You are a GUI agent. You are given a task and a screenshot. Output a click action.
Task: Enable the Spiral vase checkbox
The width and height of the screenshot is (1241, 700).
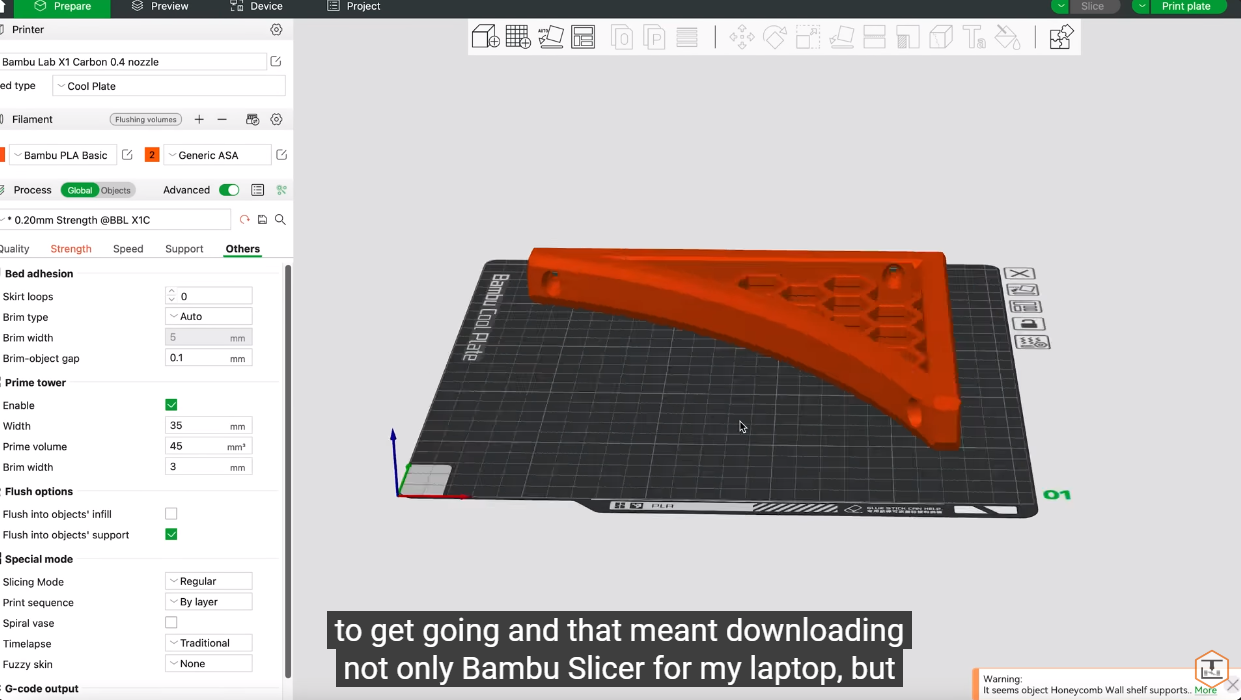tap(171, 623)
